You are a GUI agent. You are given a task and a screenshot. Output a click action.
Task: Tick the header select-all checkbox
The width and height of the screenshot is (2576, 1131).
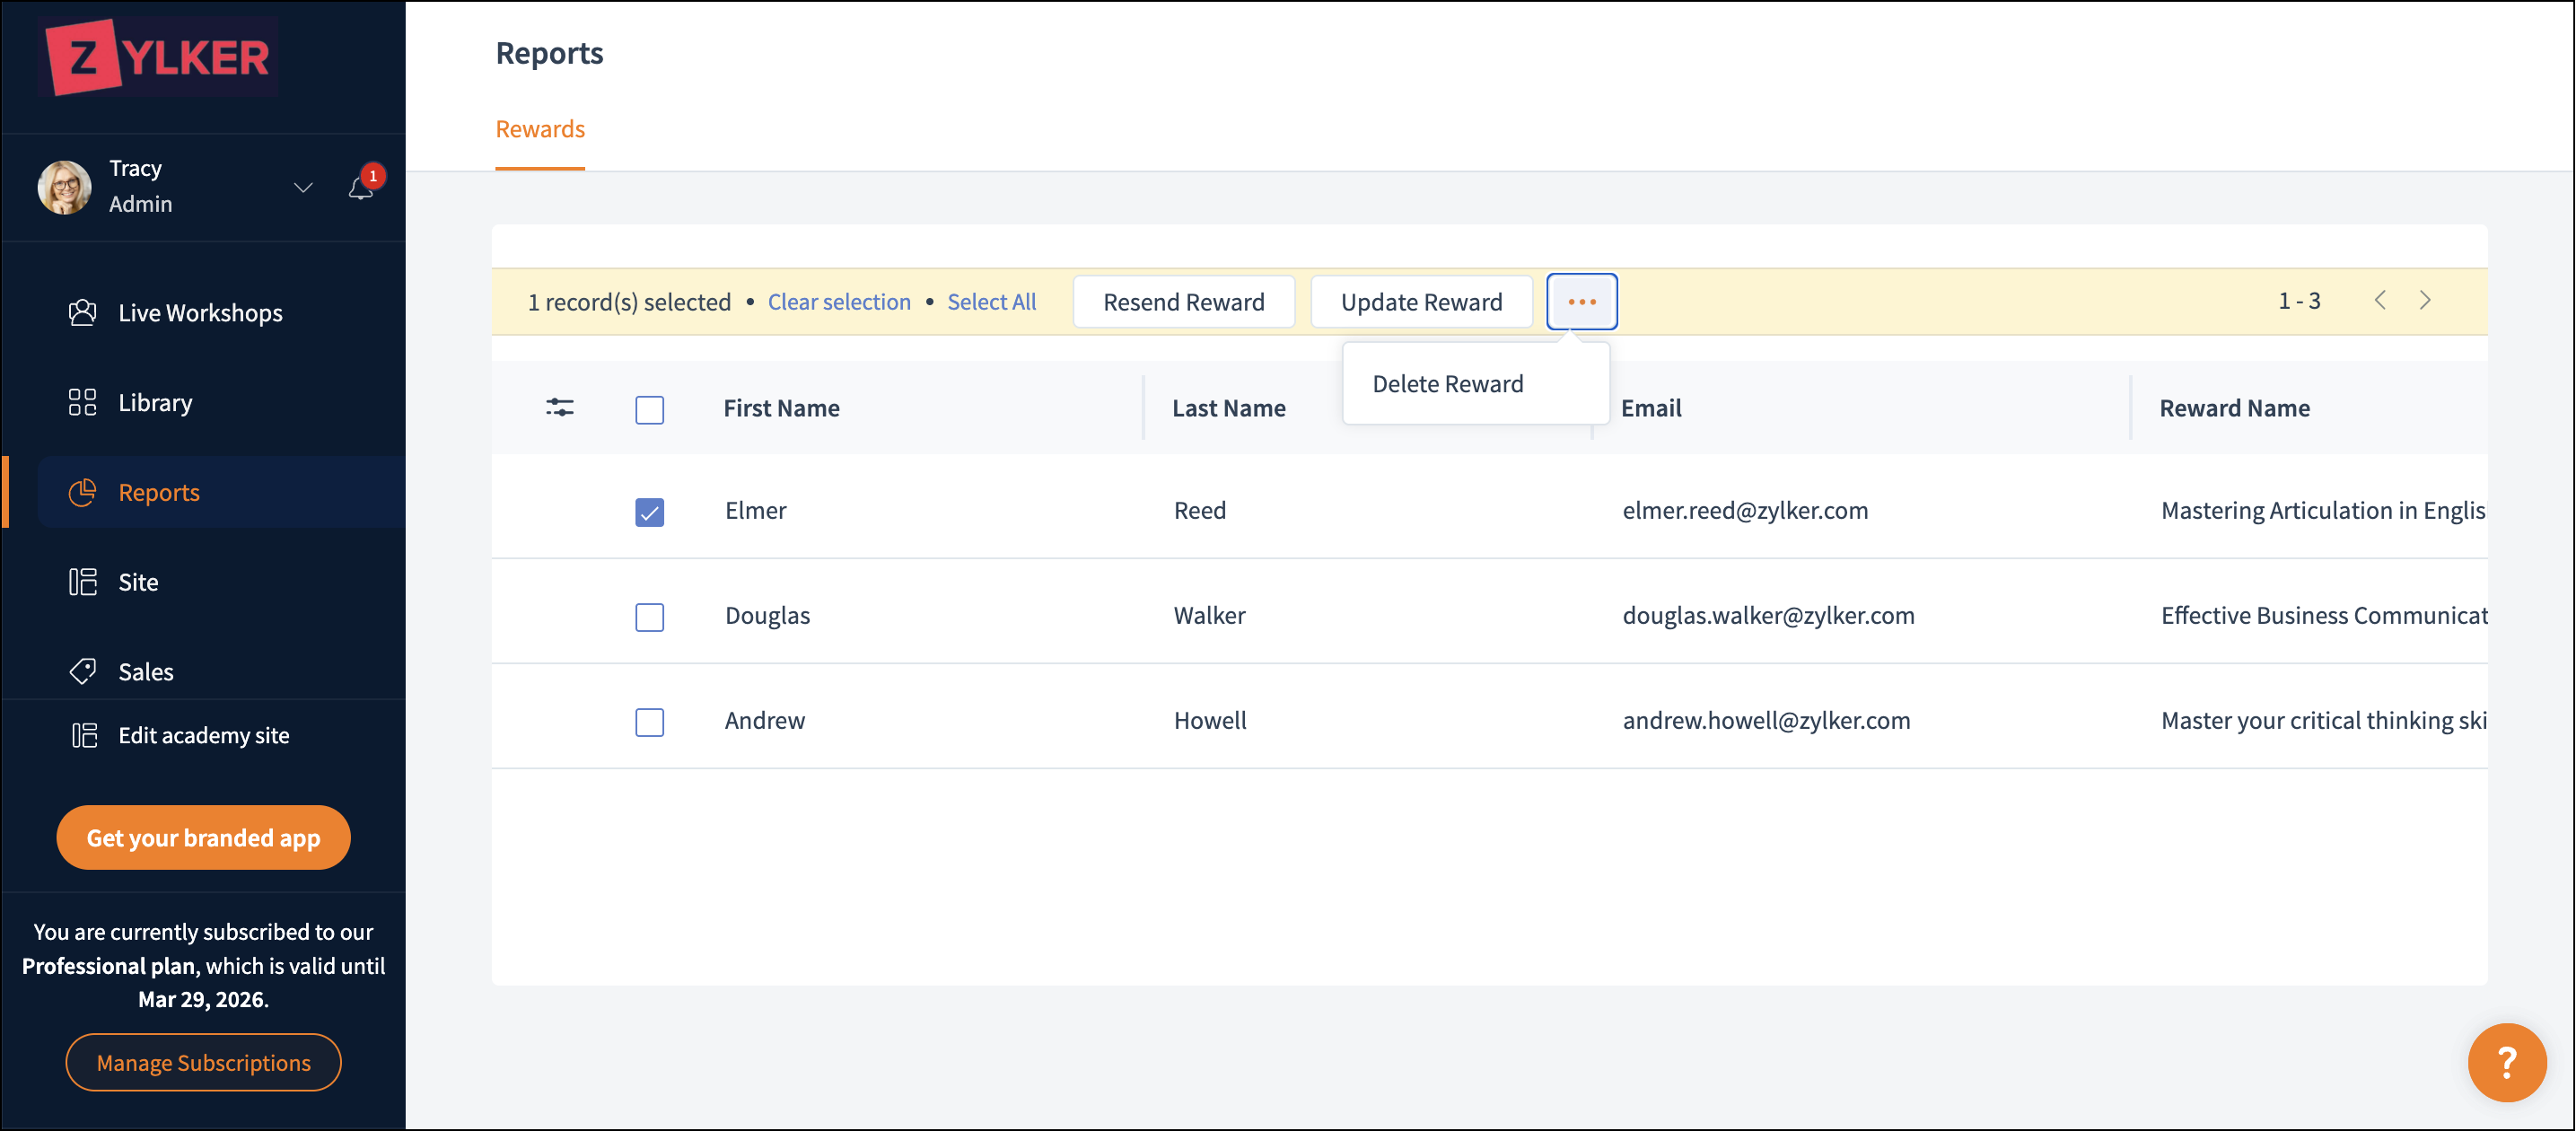tap(649, 409)
